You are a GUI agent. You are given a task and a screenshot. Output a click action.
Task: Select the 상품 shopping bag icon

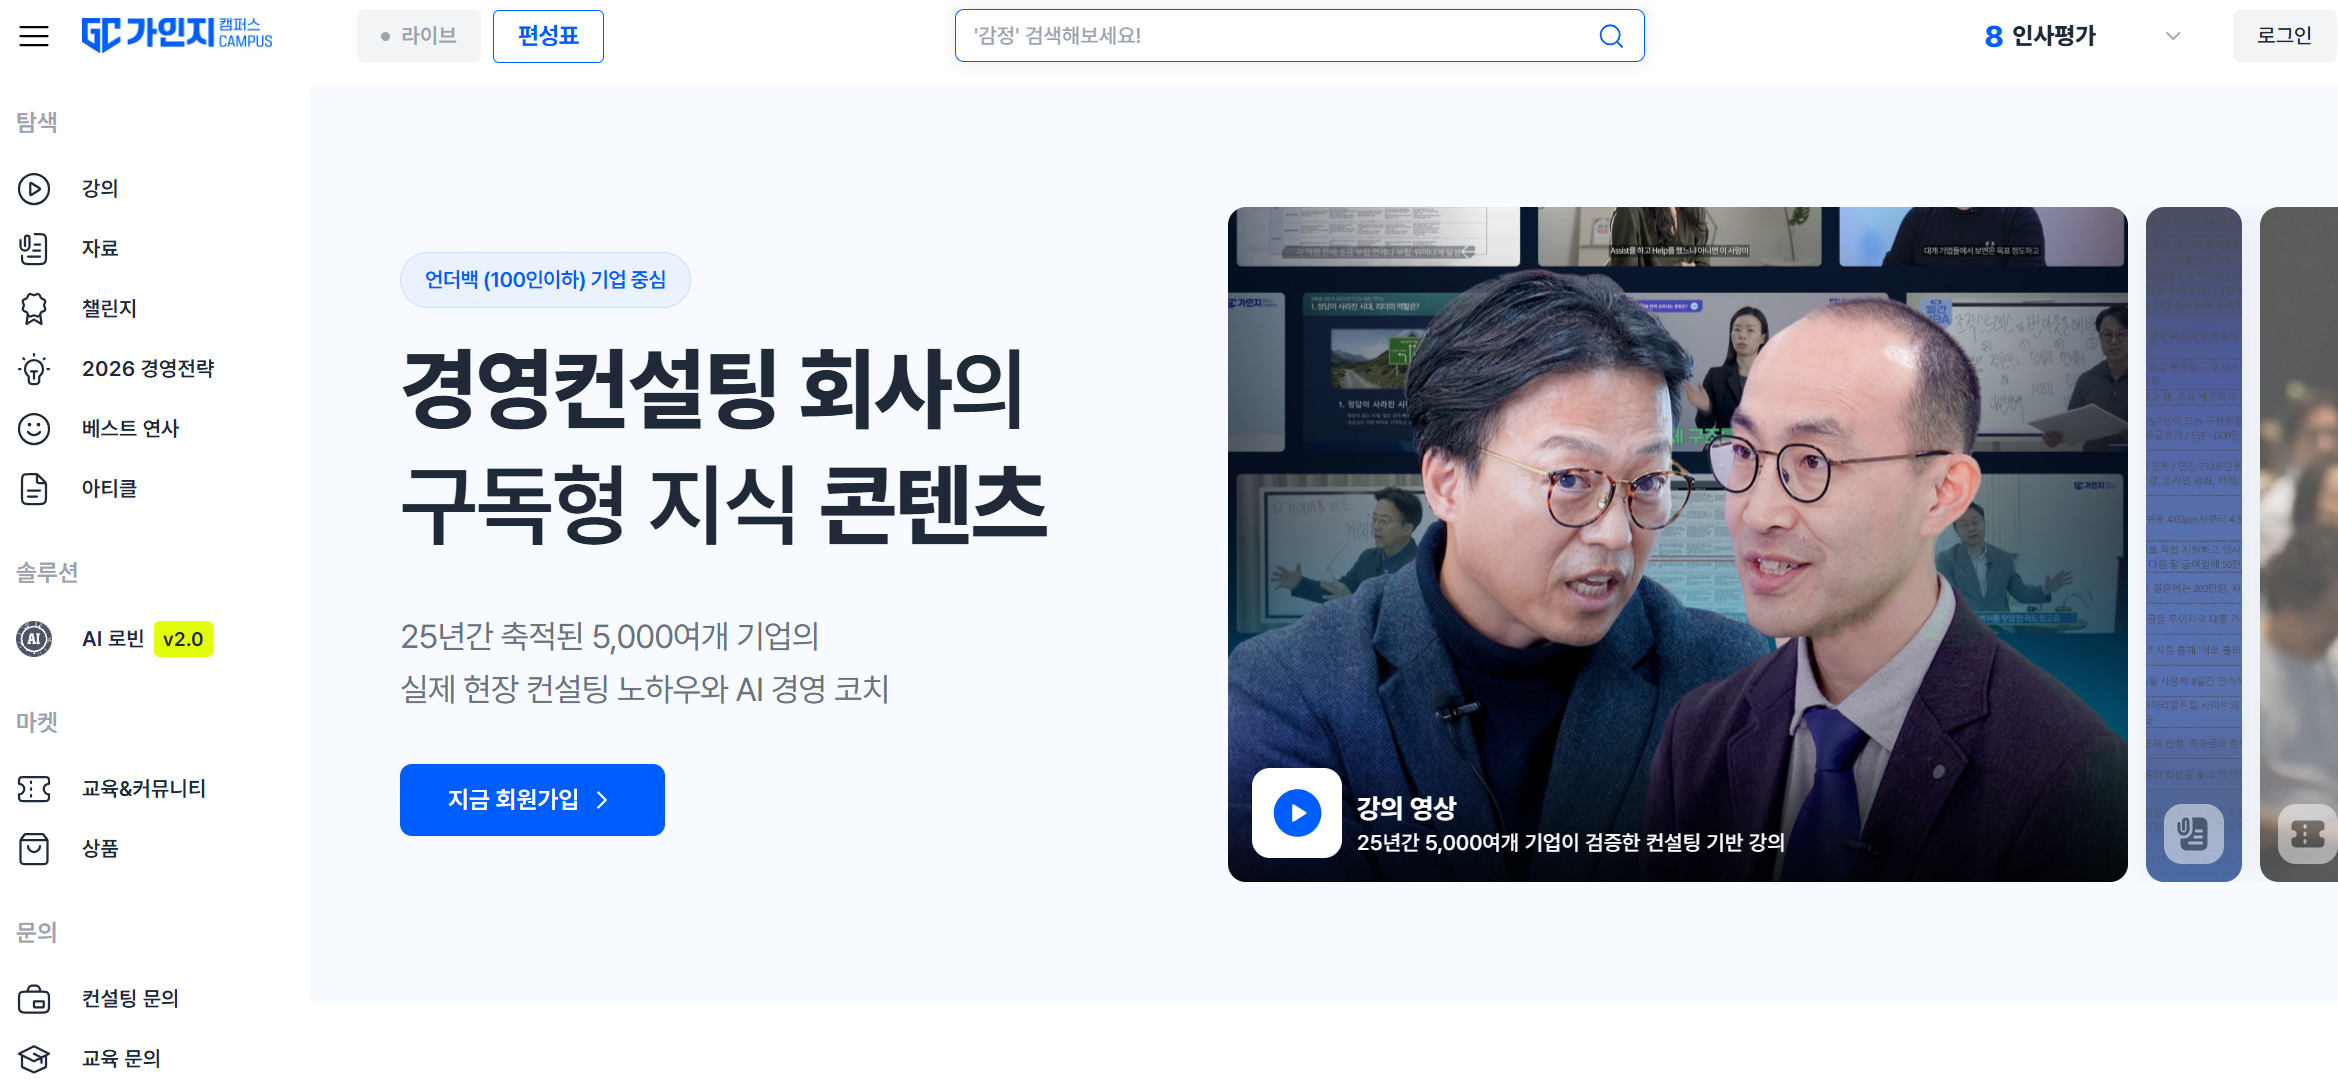[x=34, y=849]
